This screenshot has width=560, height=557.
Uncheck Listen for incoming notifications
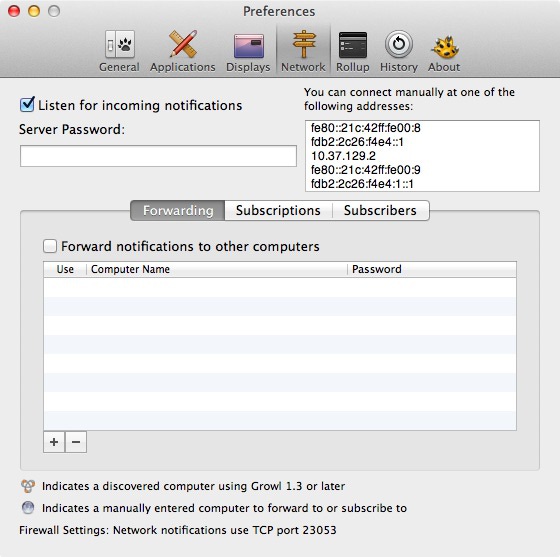coord(27,104)
